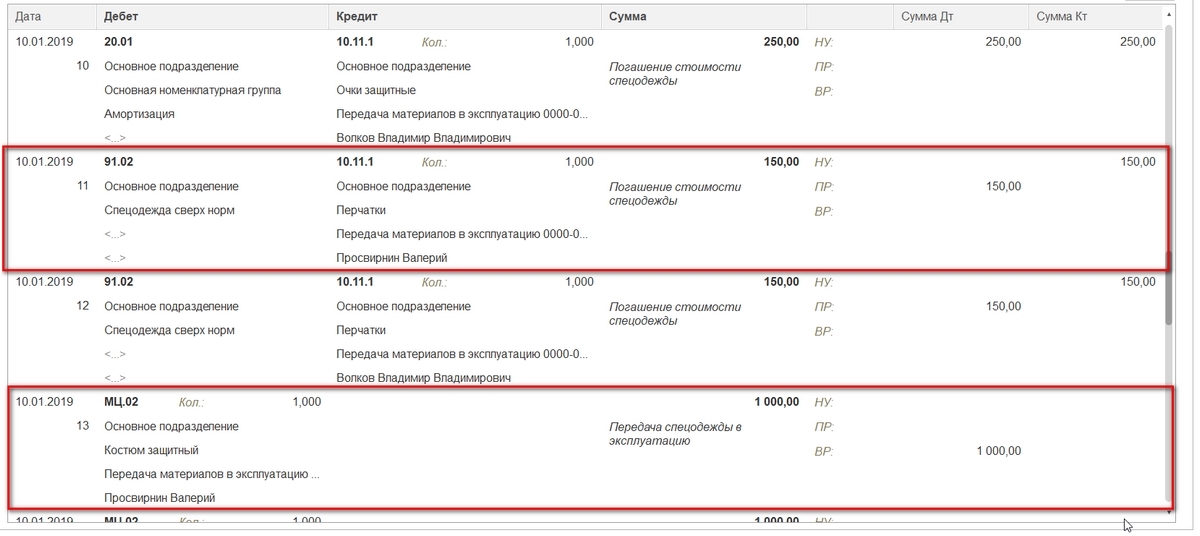Select debit account 20.01 in entry 10

[119, 42]
